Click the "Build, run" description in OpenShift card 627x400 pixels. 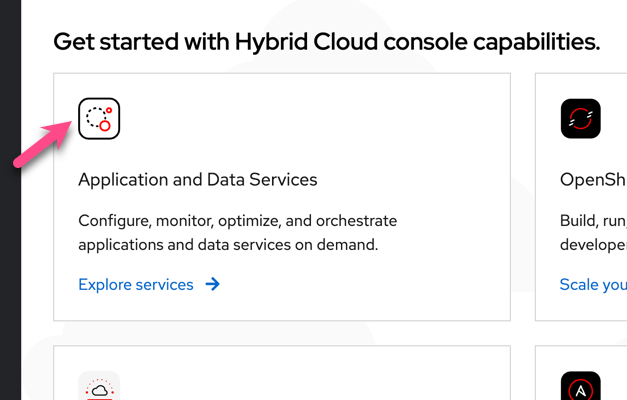[x=592, y=220]
